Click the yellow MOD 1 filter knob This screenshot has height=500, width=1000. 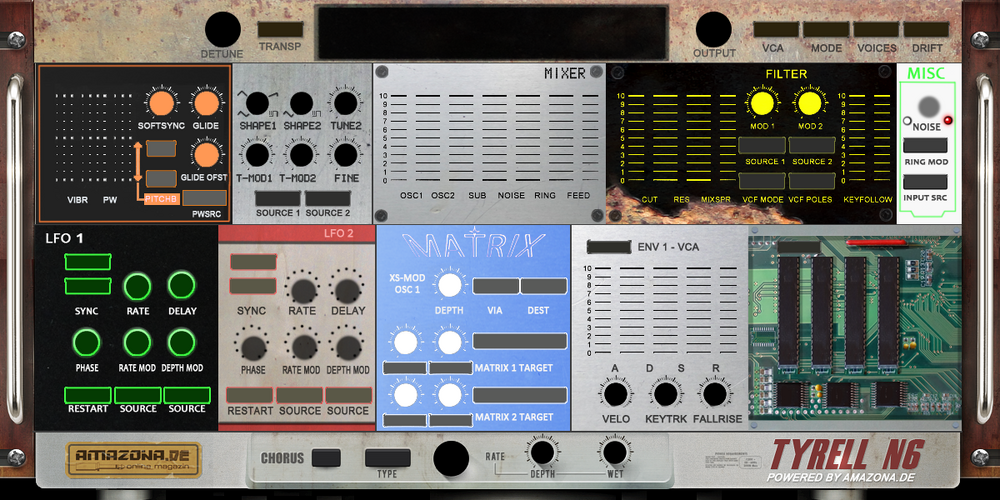pos(761,103)
